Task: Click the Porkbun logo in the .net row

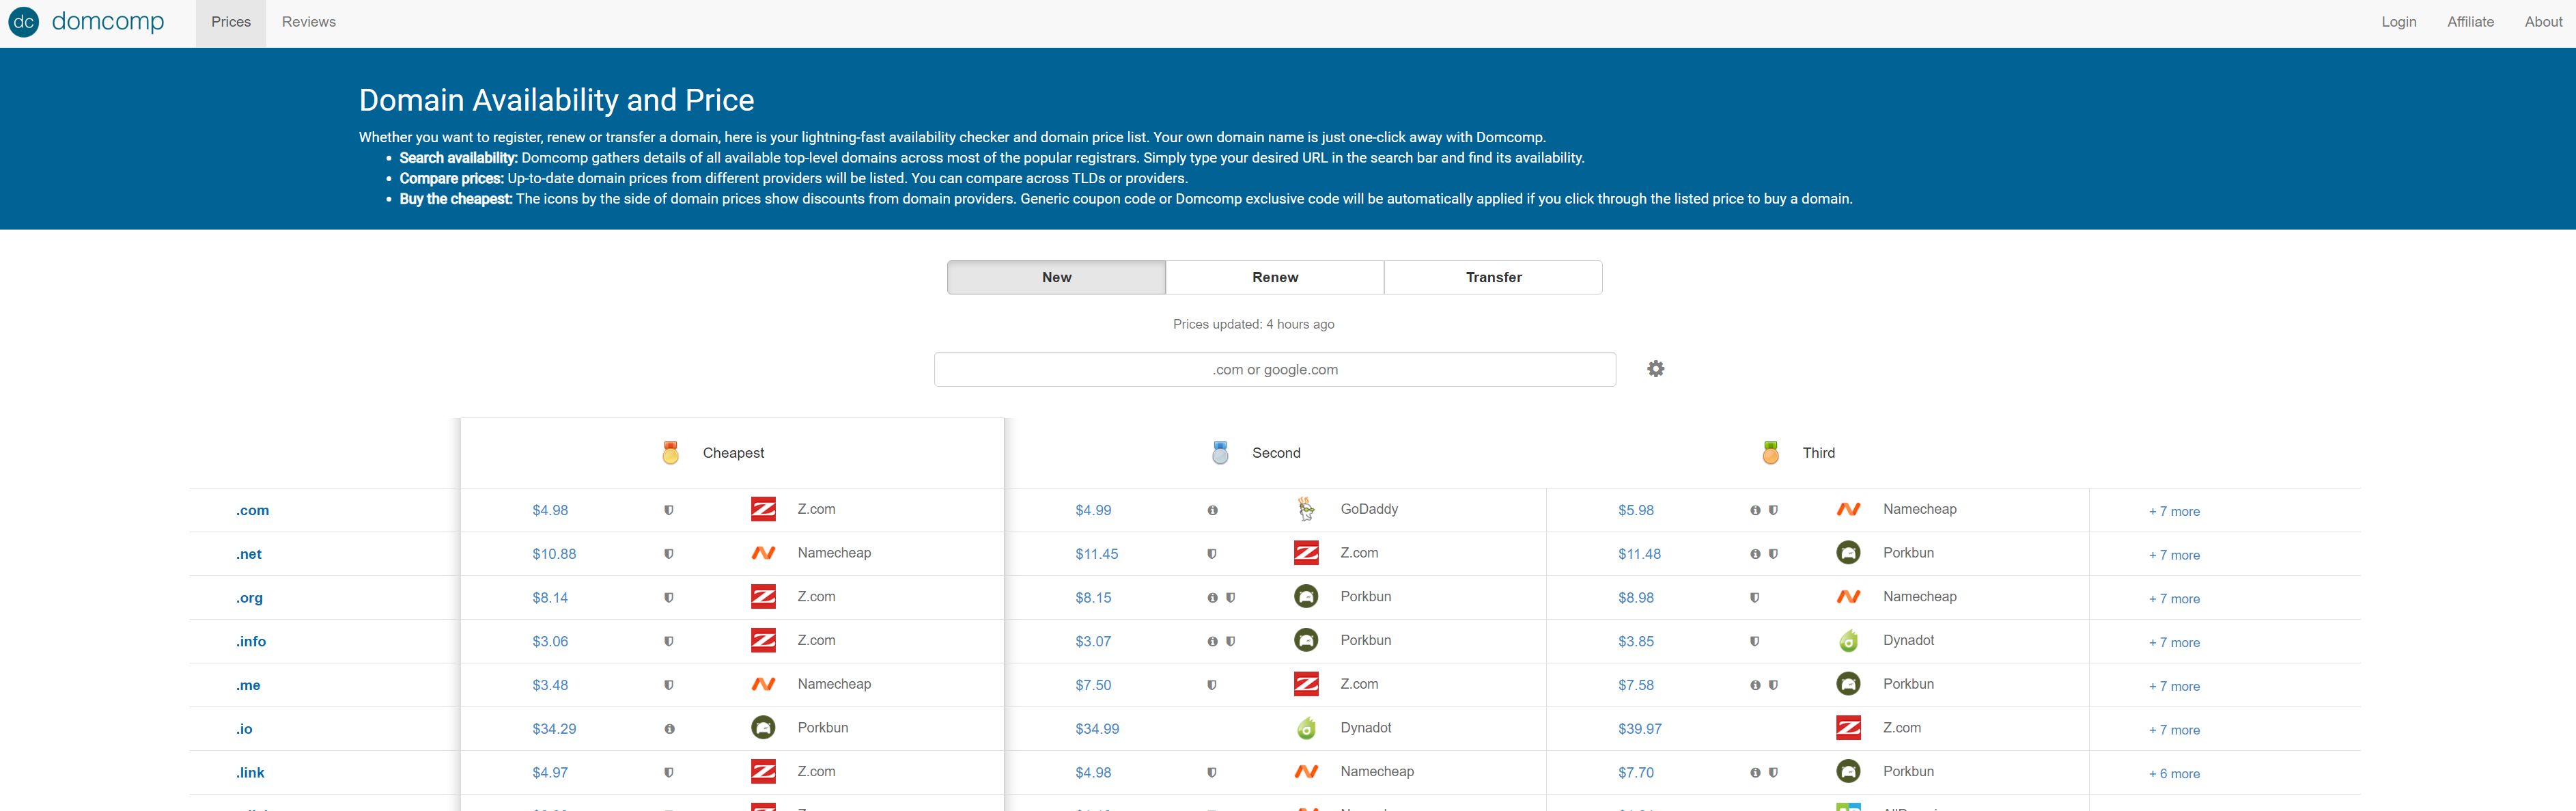Action: click(1848, 553)
